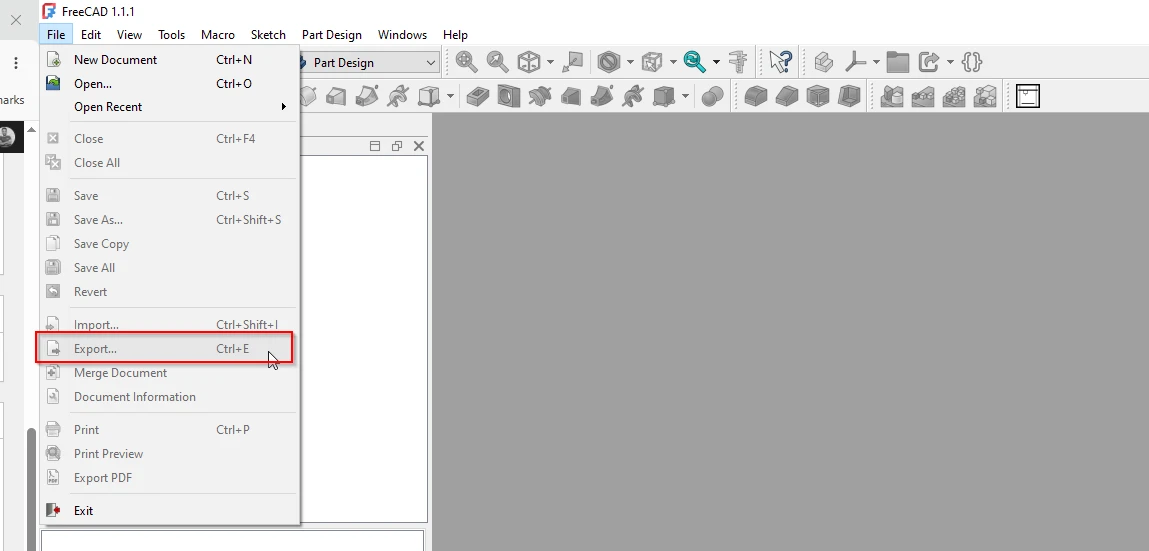Expand the coordinate system dropdown arrow
Viewport: 1149px width, 551px height.
coord(876,63)
